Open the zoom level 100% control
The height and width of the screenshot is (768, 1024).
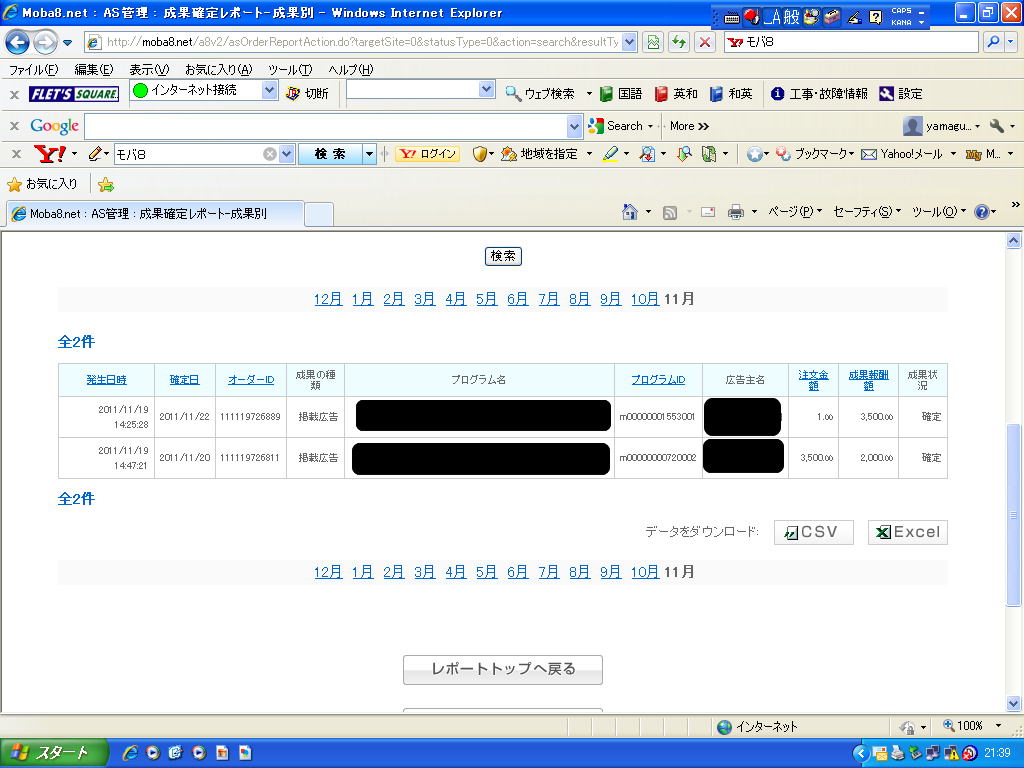tap(972, 726)
